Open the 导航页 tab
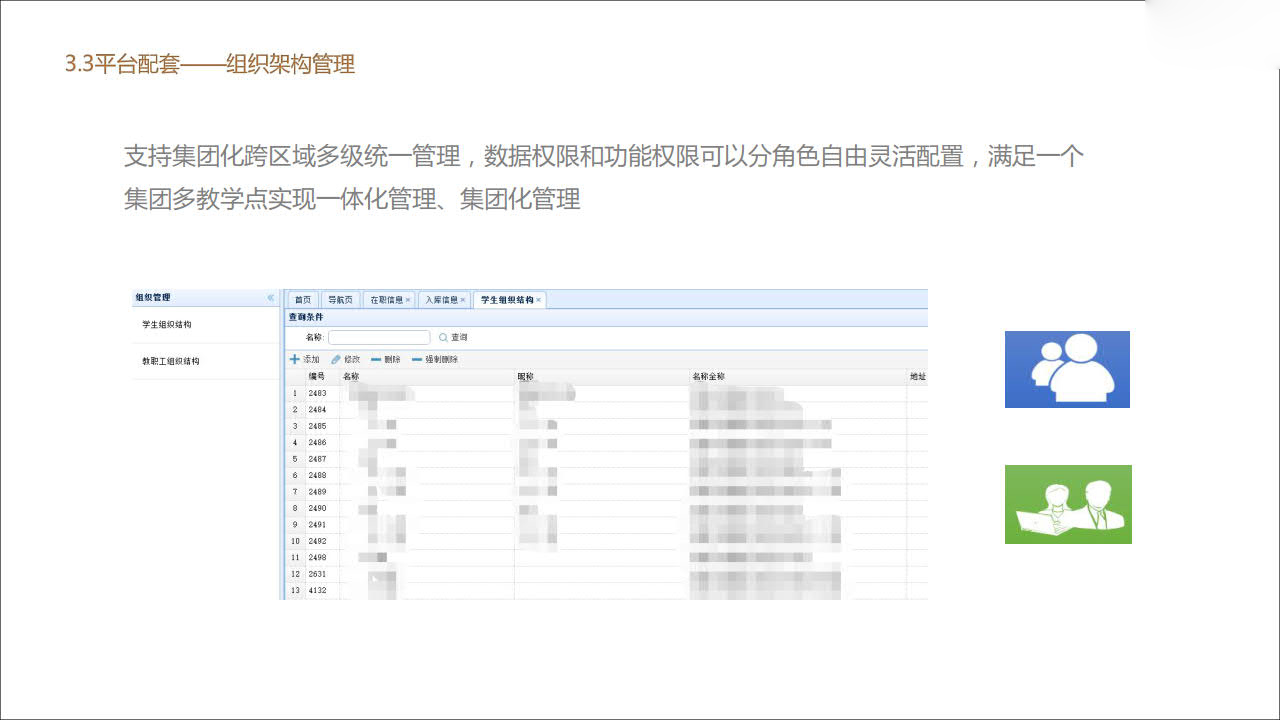1280x720 pixels. [x=340, y=300]
